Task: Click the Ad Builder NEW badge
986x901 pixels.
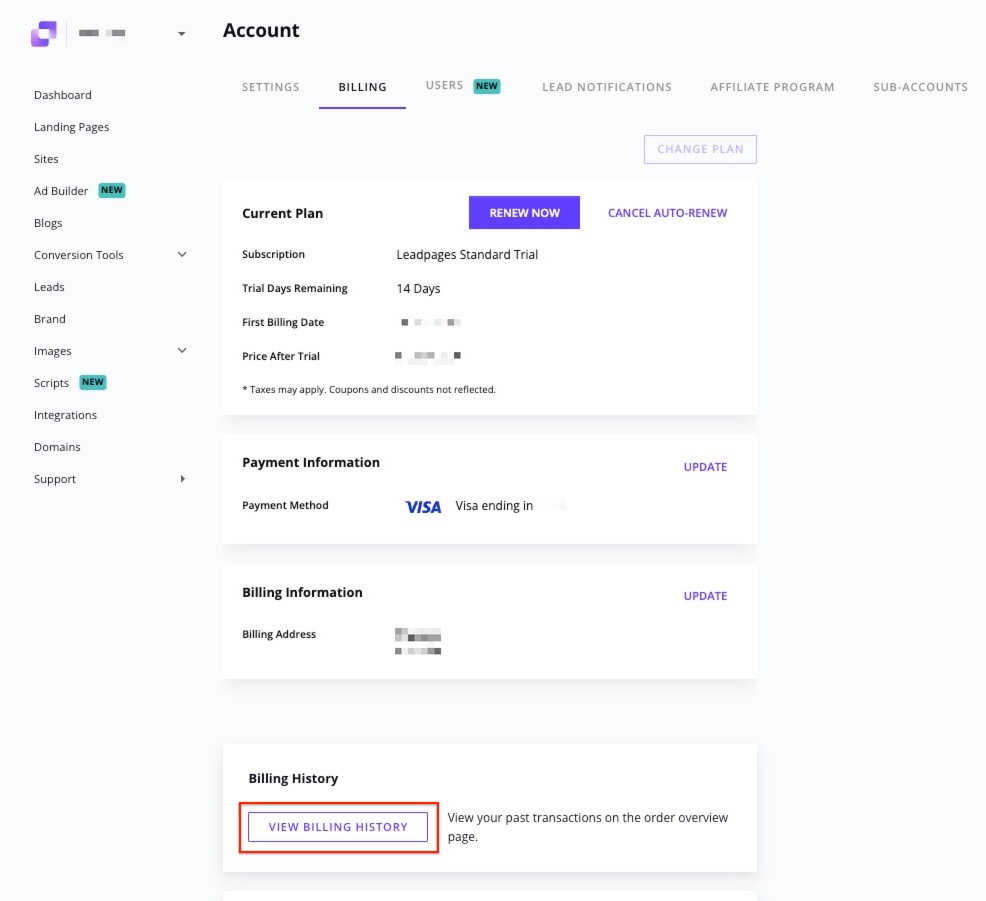Action: pos(111,190)
